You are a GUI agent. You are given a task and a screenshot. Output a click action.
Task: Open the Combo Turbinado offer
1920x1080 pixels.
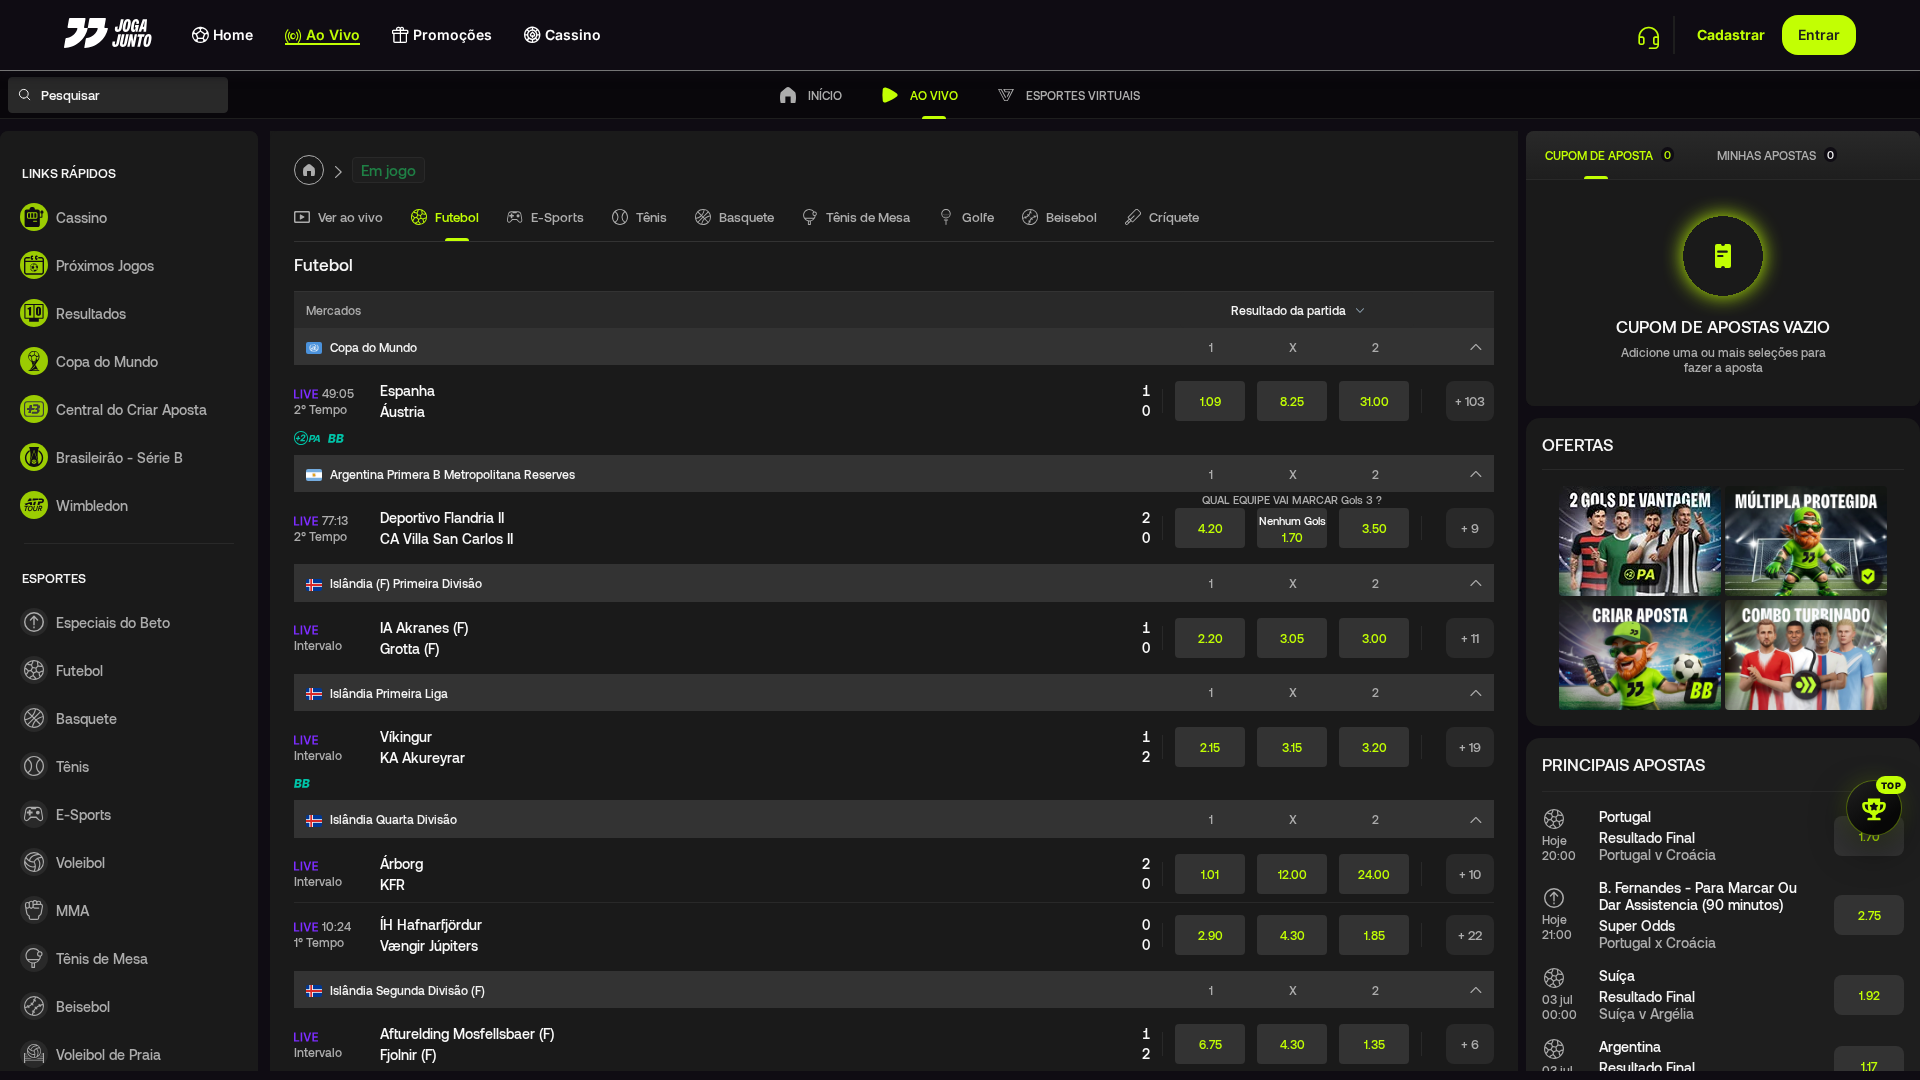click(1805, 655)
